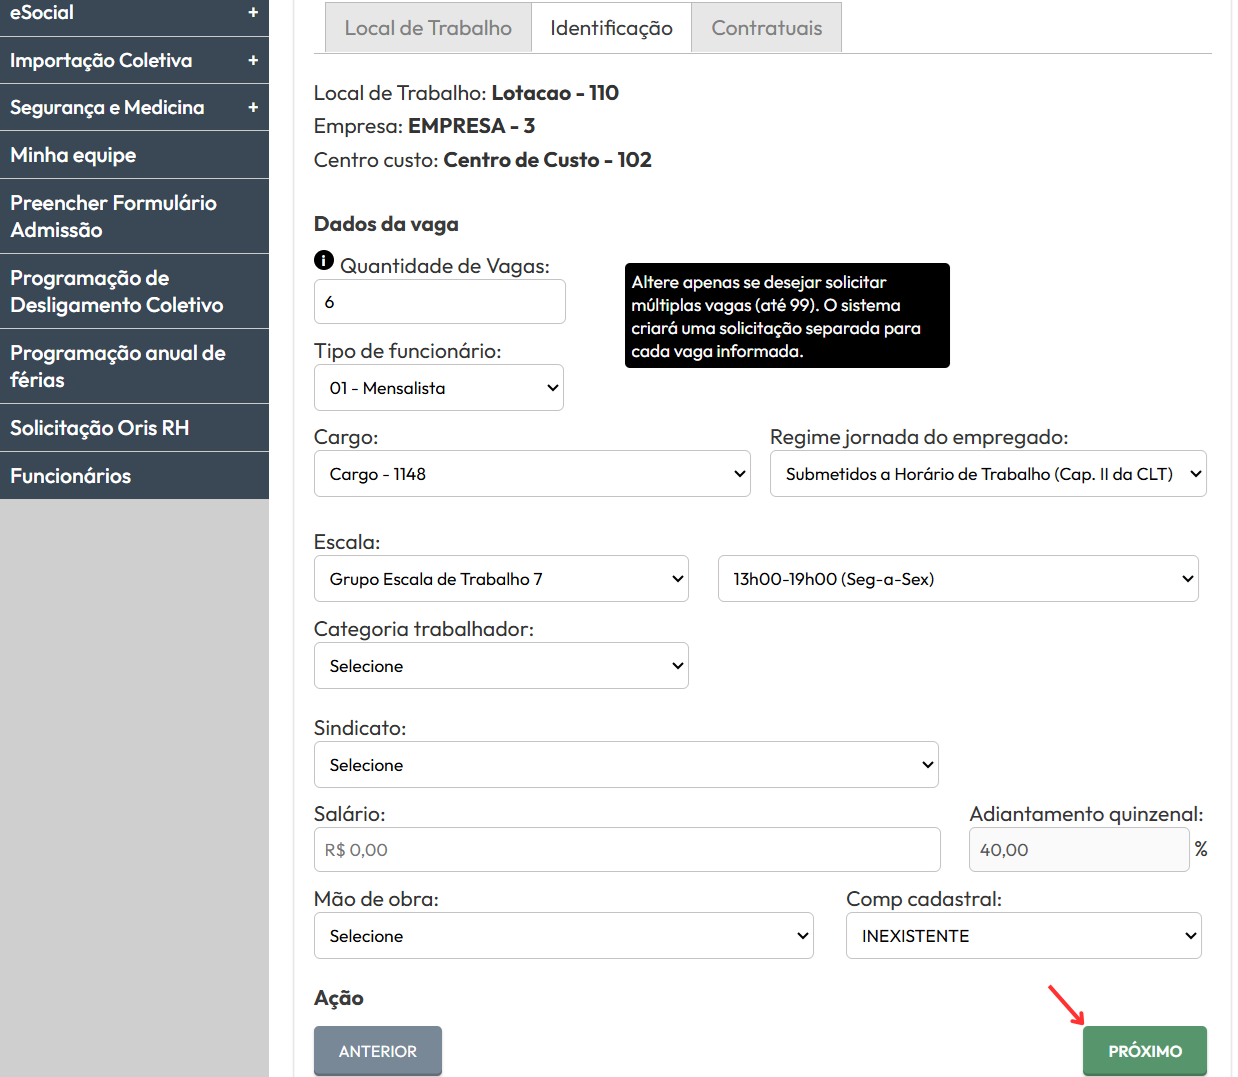The width and height of the screenshot is (1238, 1077).
Task: Switch to Identificação tab
Action: tap(611, 28)
